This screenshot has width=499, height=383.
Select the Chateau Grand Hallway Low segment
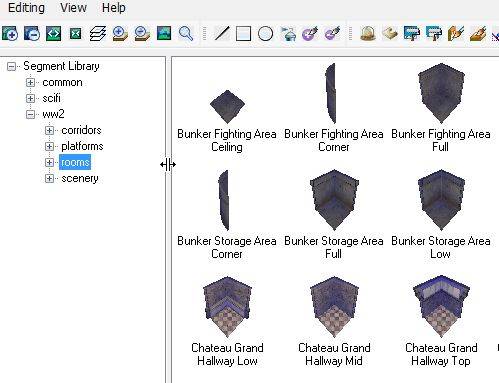tap(227, 322)
